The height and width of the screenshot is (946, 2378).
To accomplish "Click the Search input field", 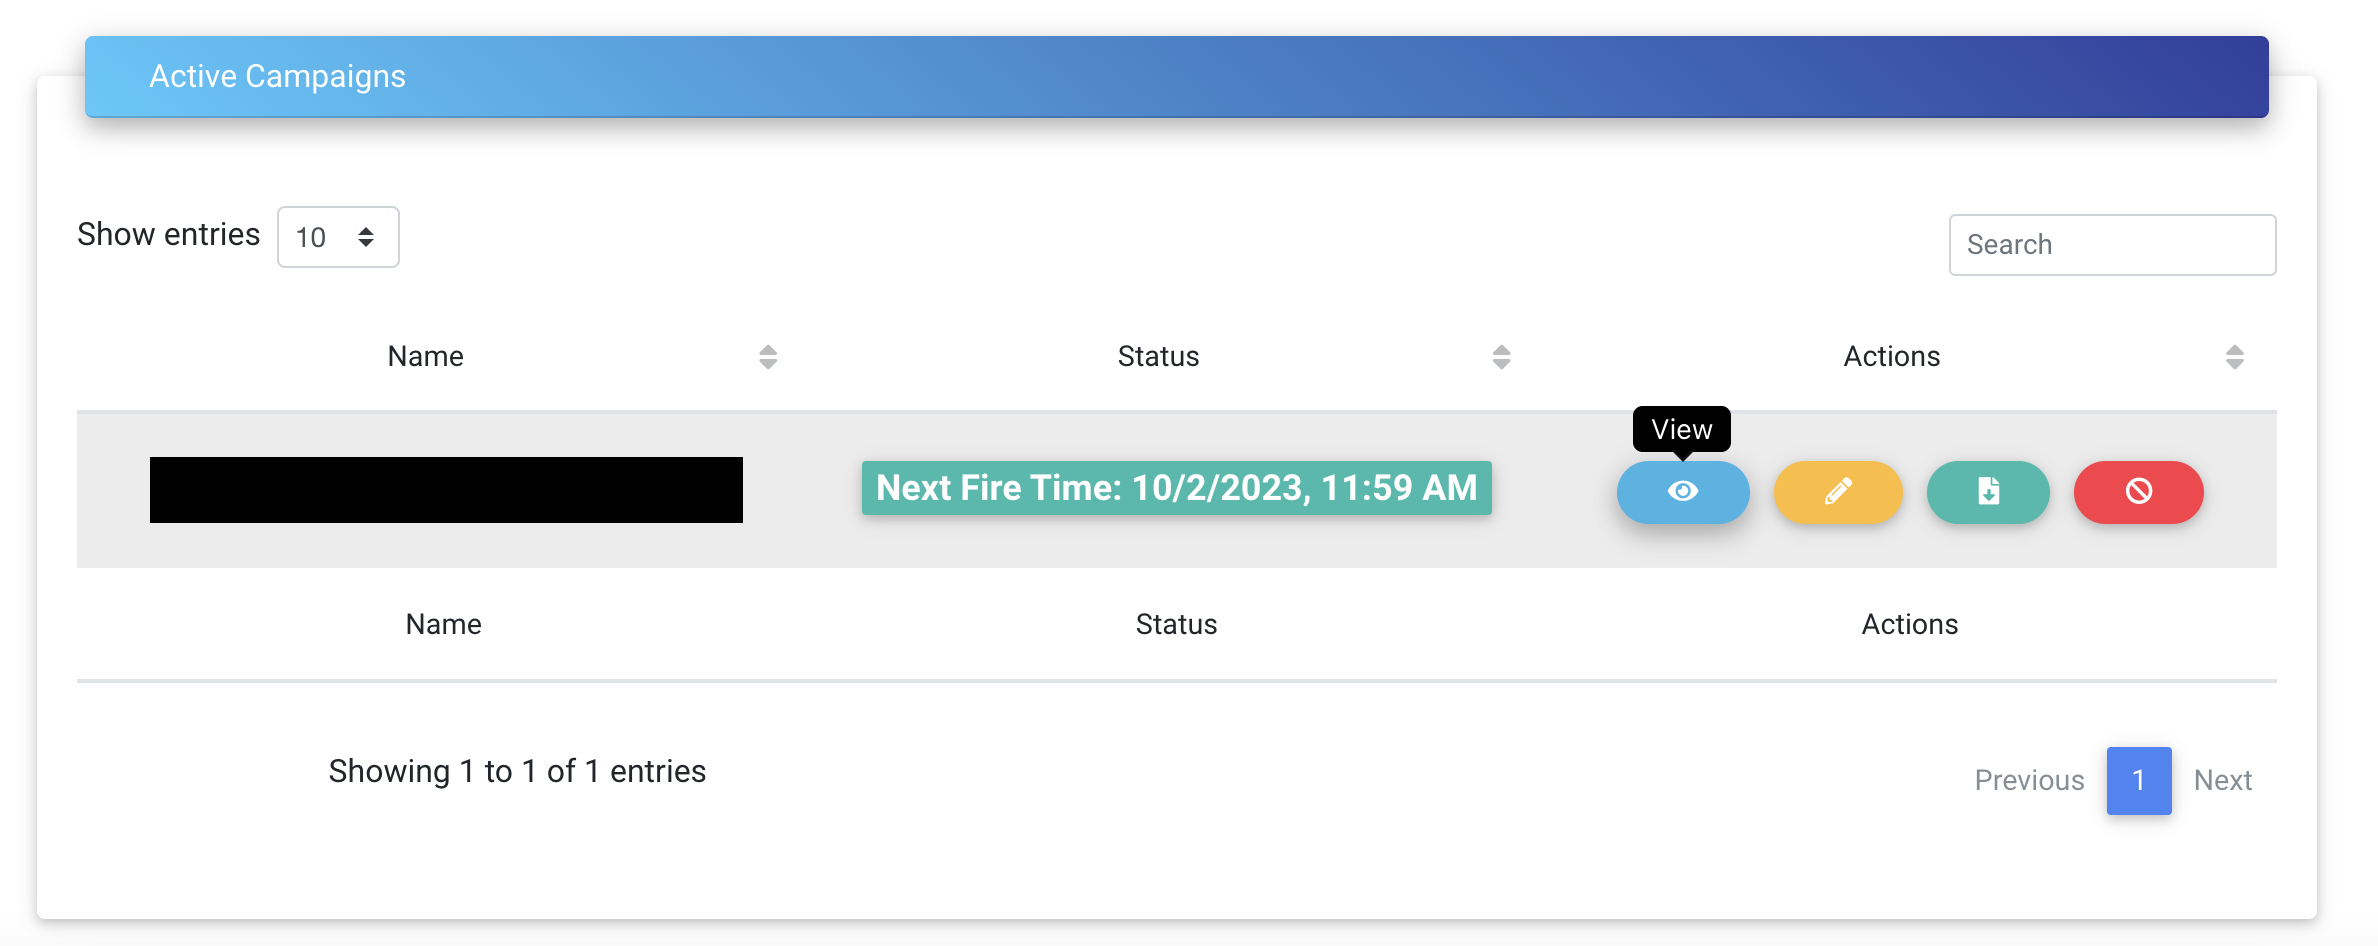I will [2112, 245].
